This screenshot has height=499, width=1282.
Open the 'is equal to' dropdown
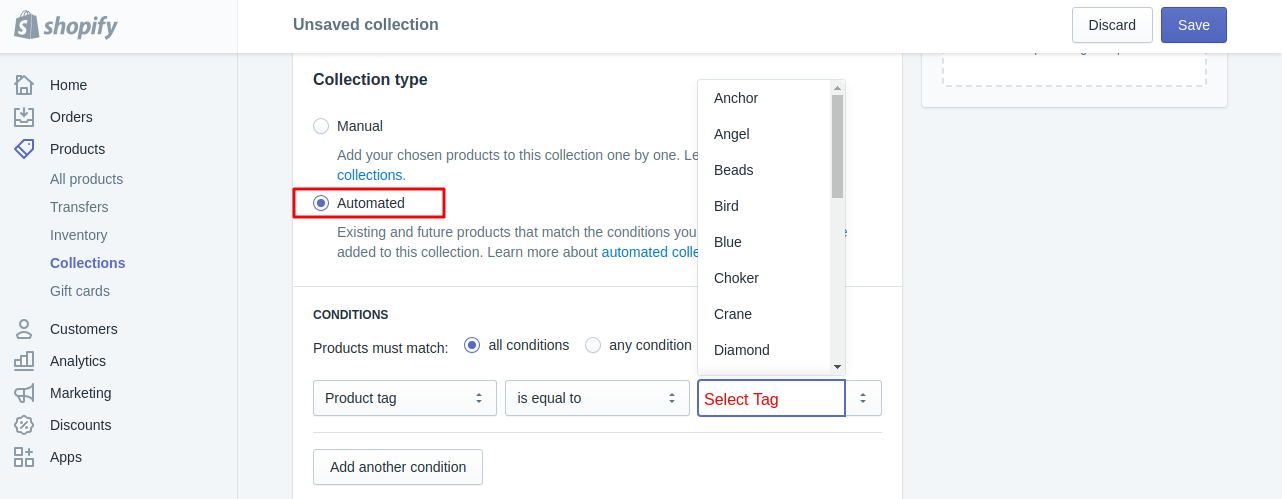pyautogui.click(x=597, y=398)
